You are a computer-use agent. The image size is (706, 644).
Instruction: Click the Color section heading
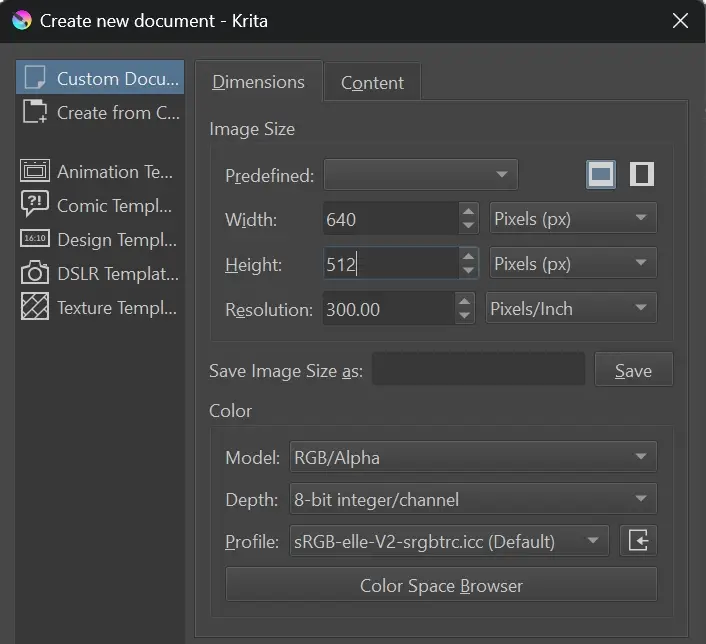[x=231, y=411]
